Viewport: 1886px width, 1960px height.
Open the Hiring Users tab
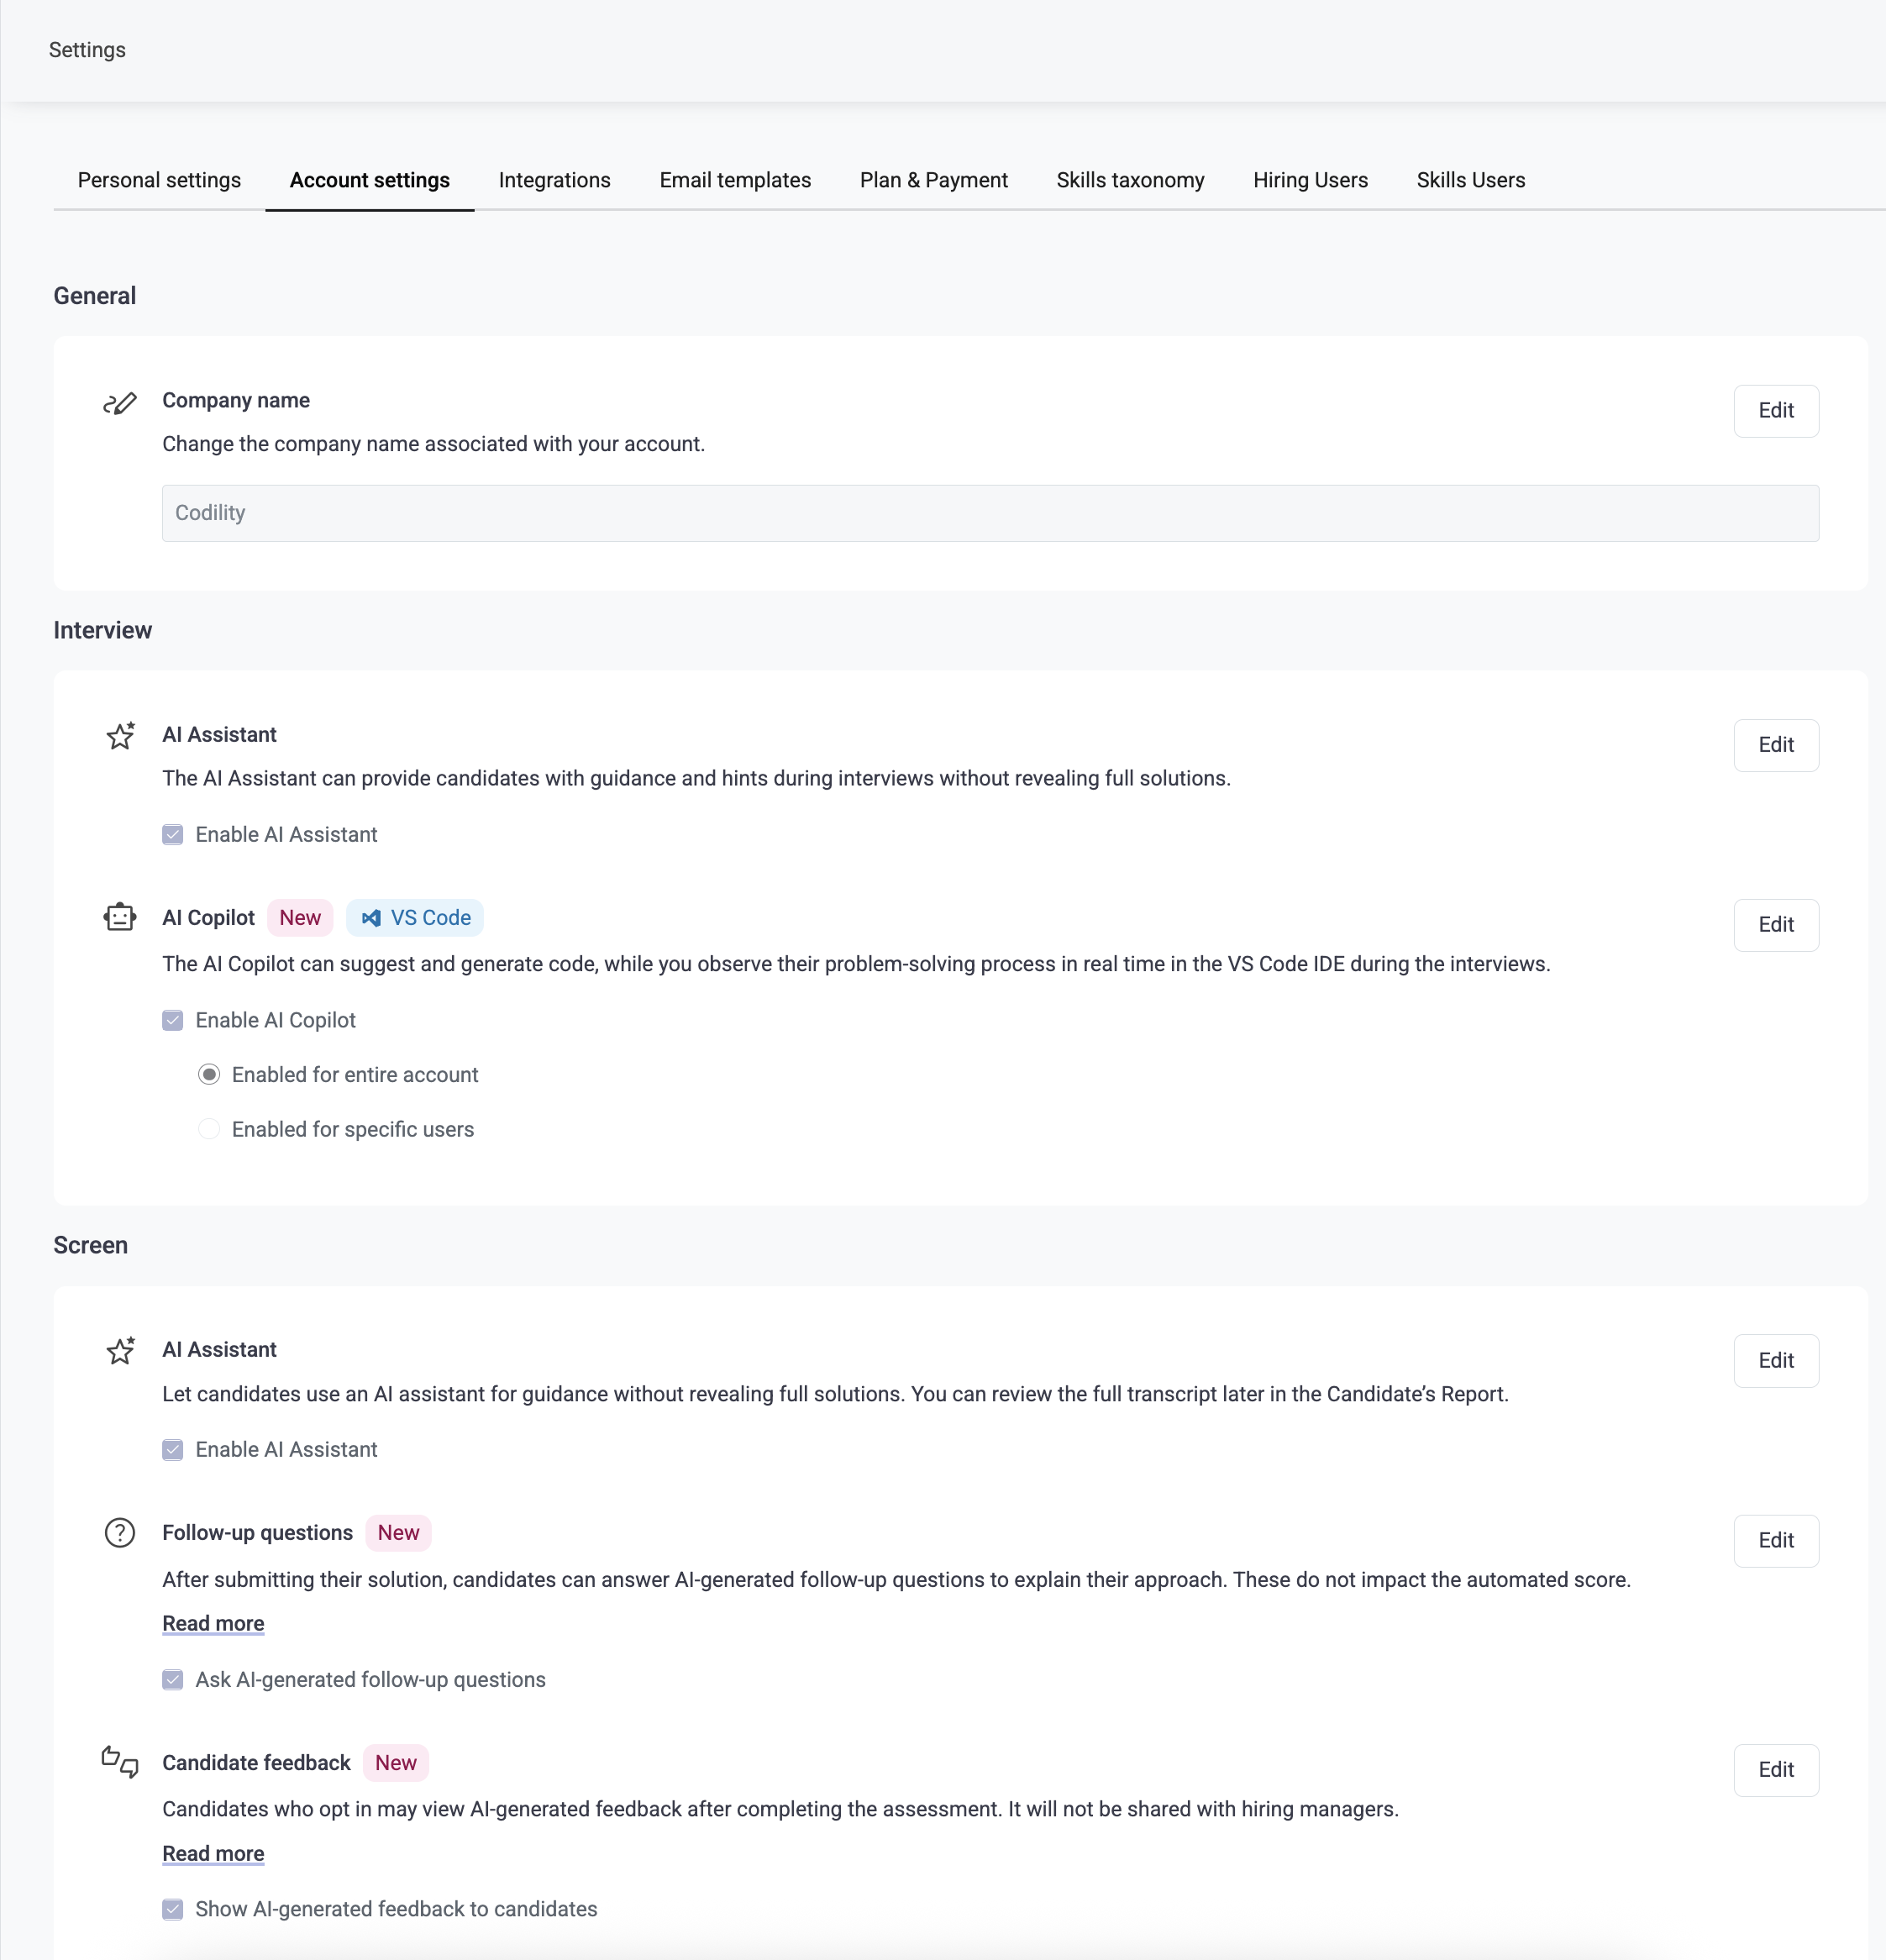(1310, 180)
